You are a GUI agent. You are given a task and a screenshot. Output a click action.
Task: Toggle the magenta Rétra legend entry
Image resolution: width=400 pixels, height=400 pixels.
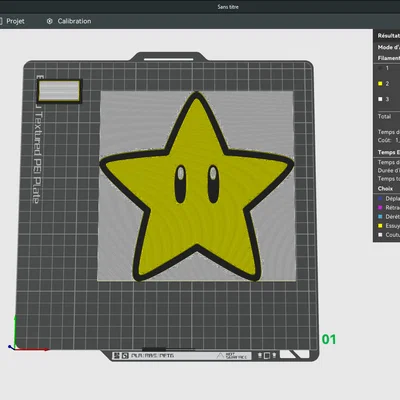click(380, 207)
